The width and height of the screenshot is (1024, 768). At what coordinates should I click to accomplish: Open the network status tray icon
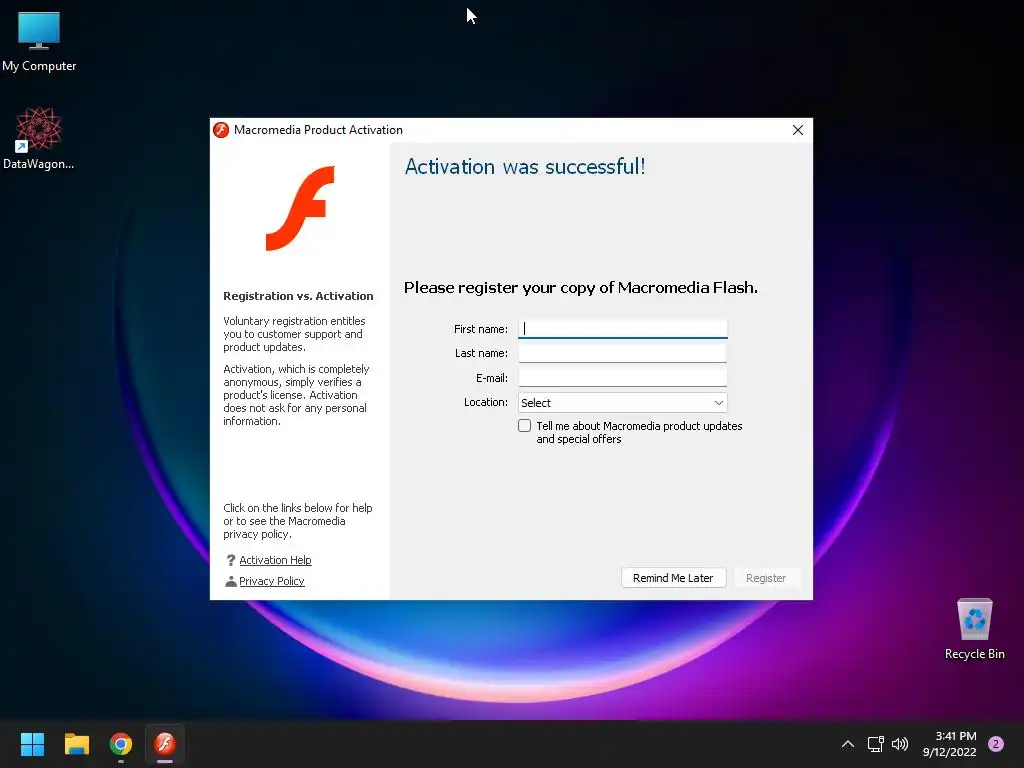click(x=875, y=744)
